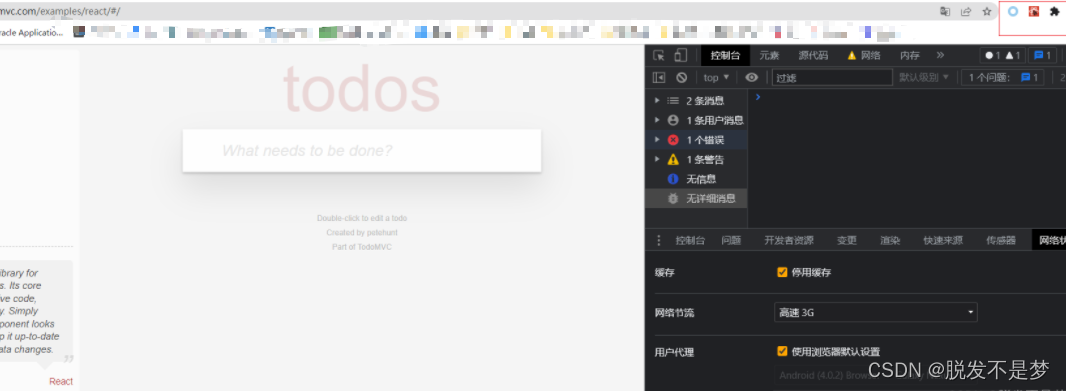The width and height of the screenshot is (1066, 391).
Task: Open the React link in page sidebar
Action: (x=61, y=381)
